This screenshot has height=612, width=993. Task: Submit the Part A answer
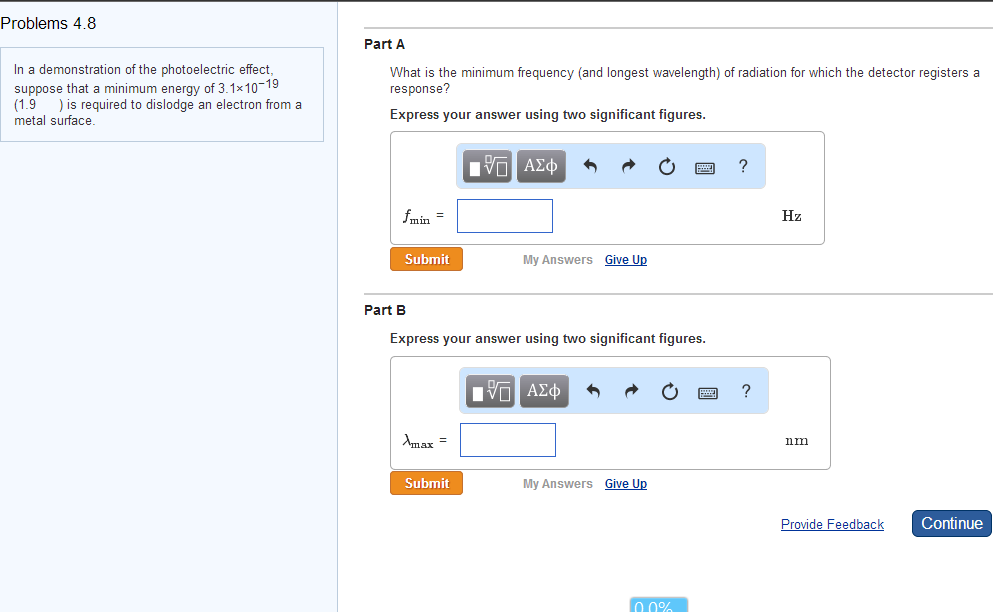point(426,259)
